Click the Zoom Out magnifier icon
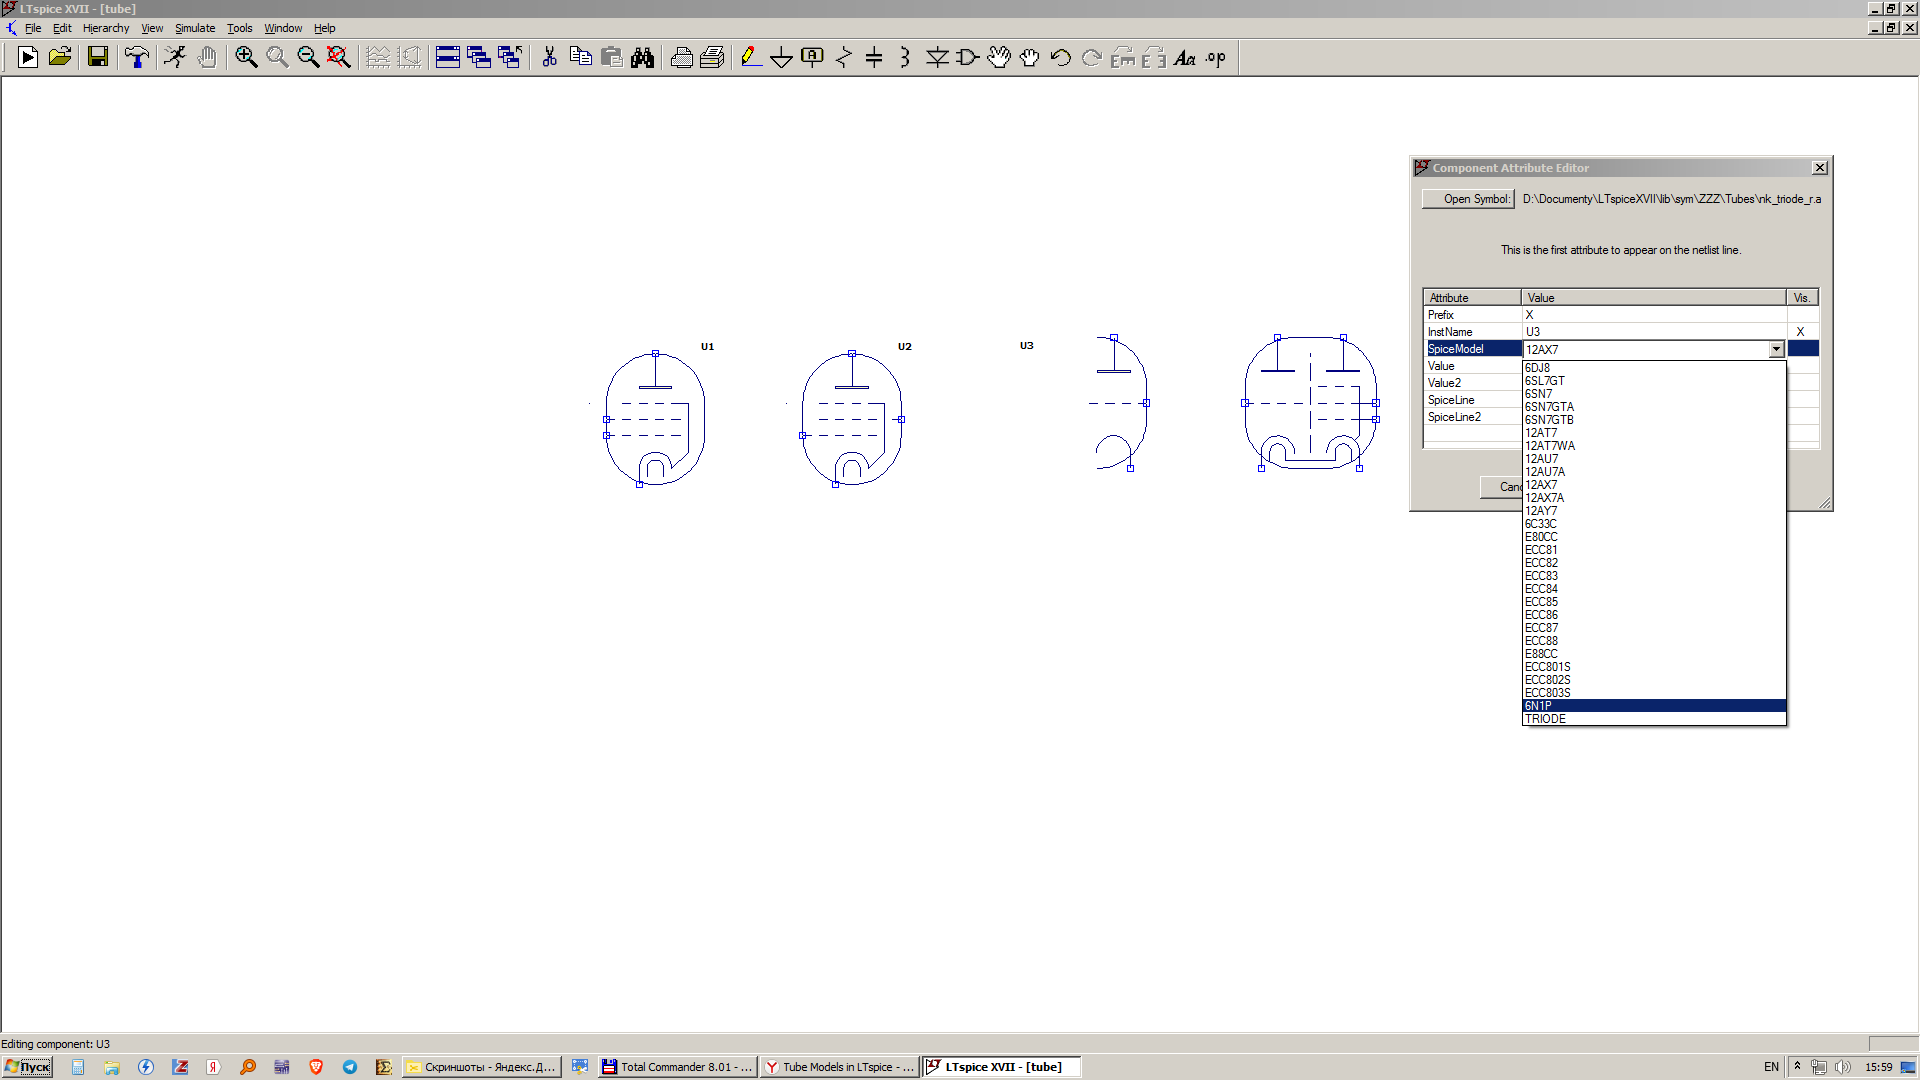The height and width of the screenshot is (1080, 1920). click(308, 57)
